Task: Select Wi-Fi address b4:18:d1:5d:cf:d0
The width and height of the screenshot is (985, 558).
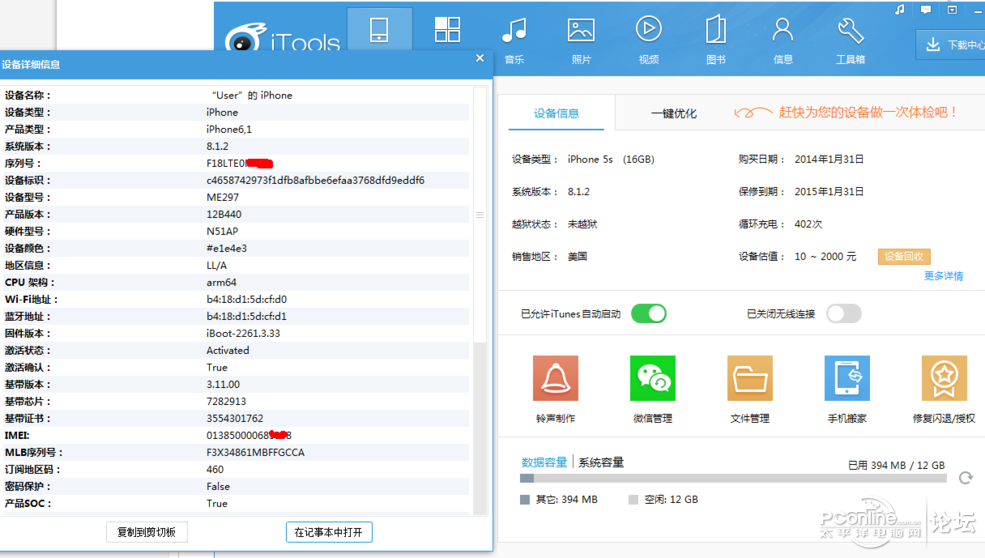Action: 246,299
